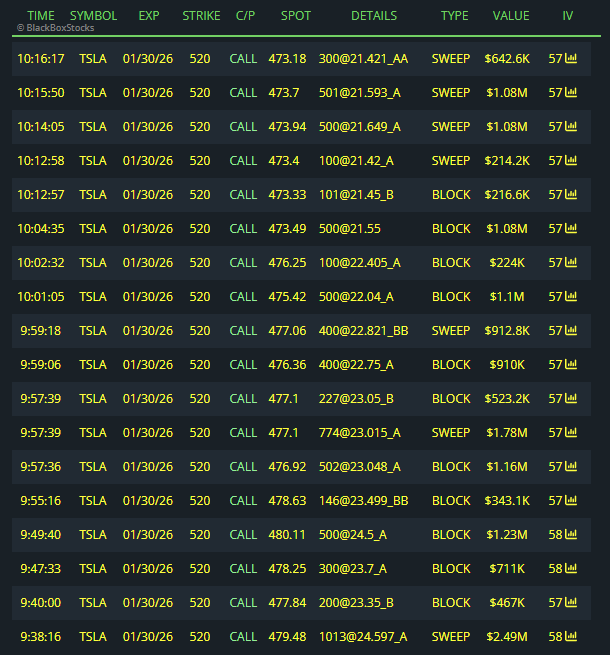Screen dimensions: 610x655
Task: Click the $1.1M value cell
Action: (507, 297)
